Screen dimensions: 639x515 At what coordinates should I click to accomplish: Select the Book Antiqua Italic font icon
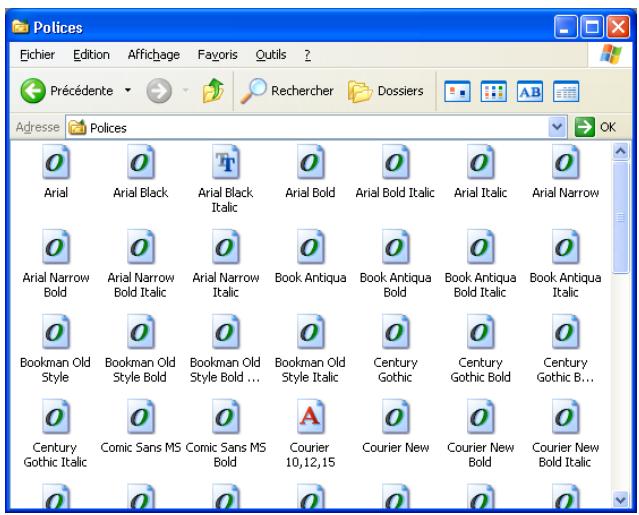point(565,247)
